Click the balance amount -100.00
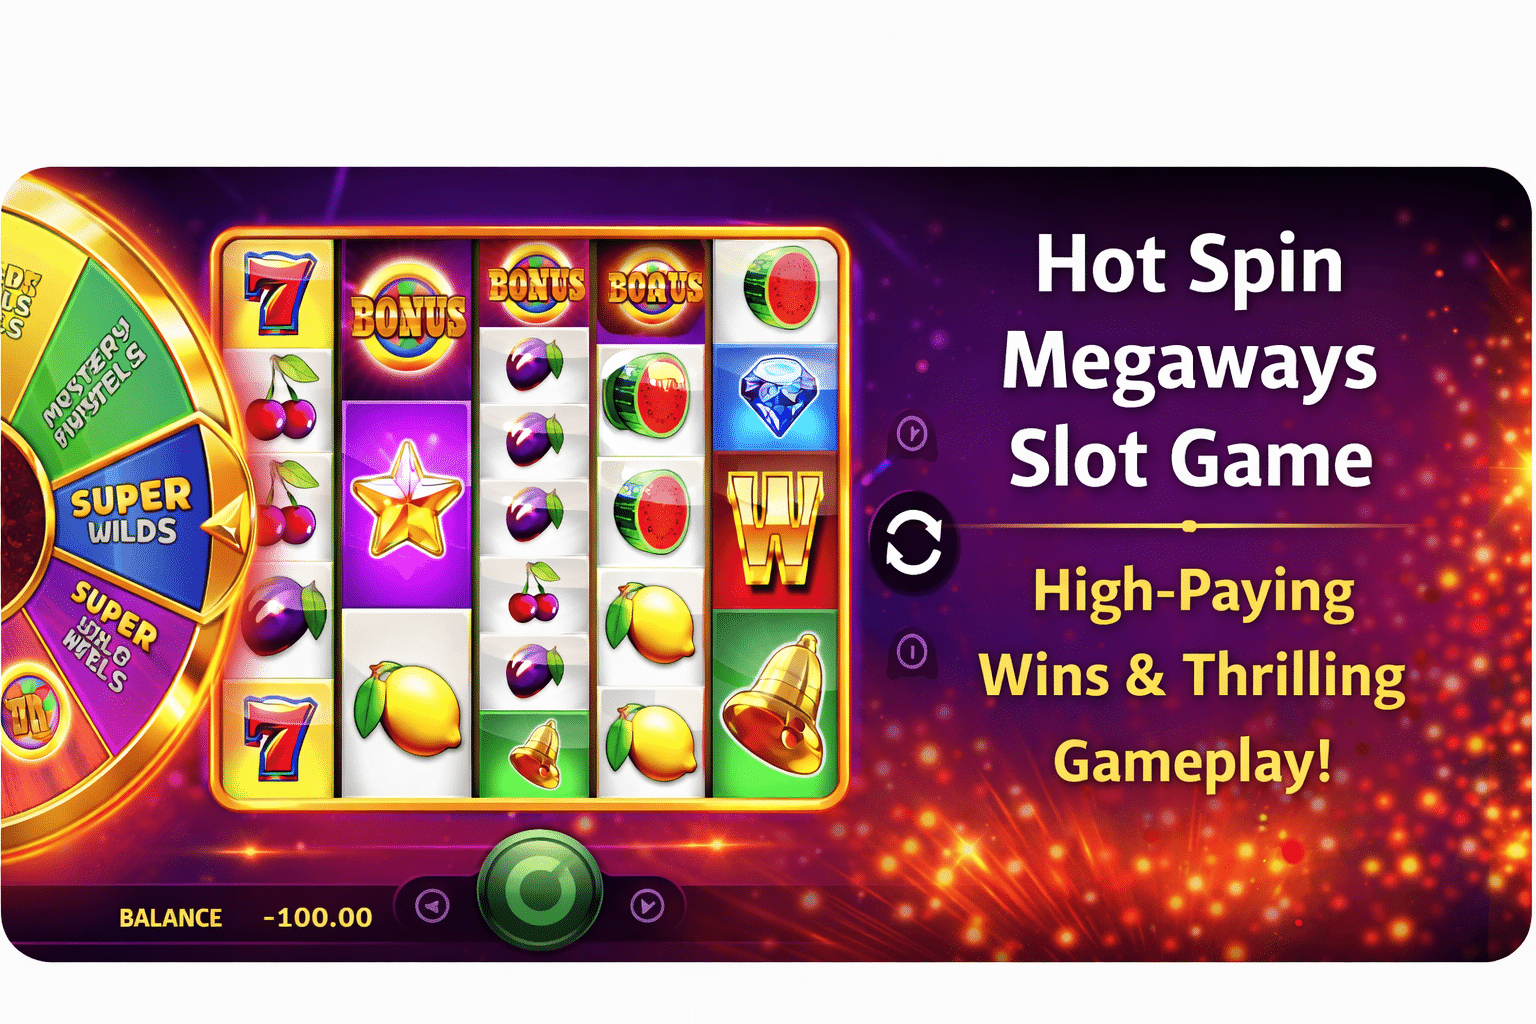1536x1024 pixels. [x=318, y=917]
